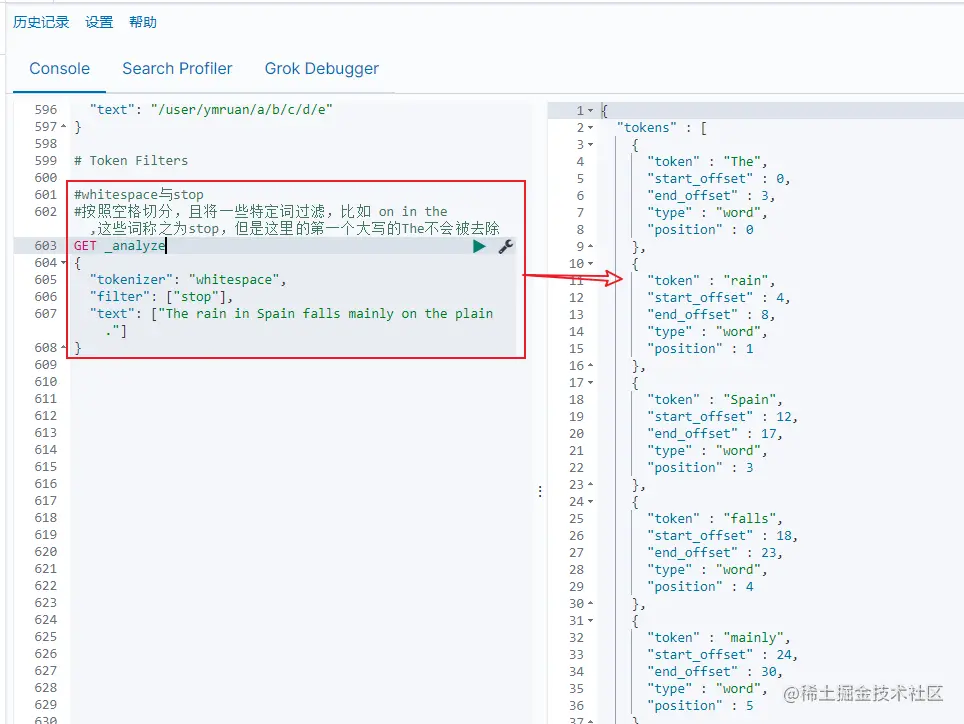Image resolution: width=964 pixels, height=724 pixels.
Task: Click the panel resize handle dots
Action: (x=540, y=491)
